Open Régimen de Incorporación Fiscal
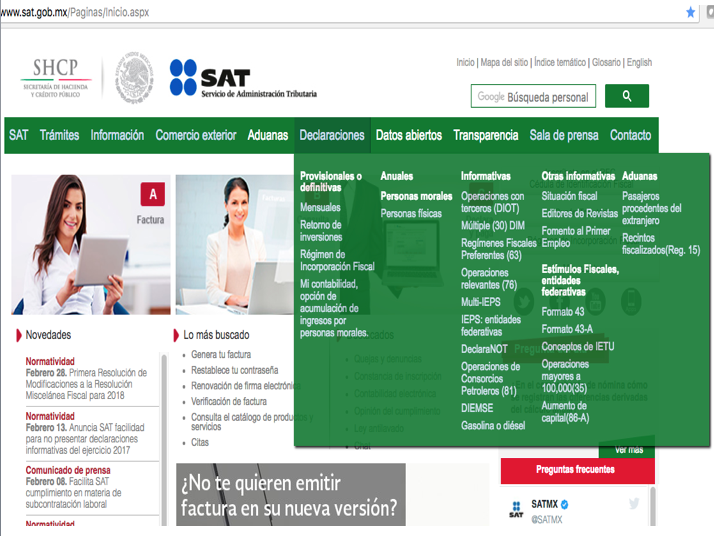The height and width of the screenshot is (536, 714). tap(337, 260)
